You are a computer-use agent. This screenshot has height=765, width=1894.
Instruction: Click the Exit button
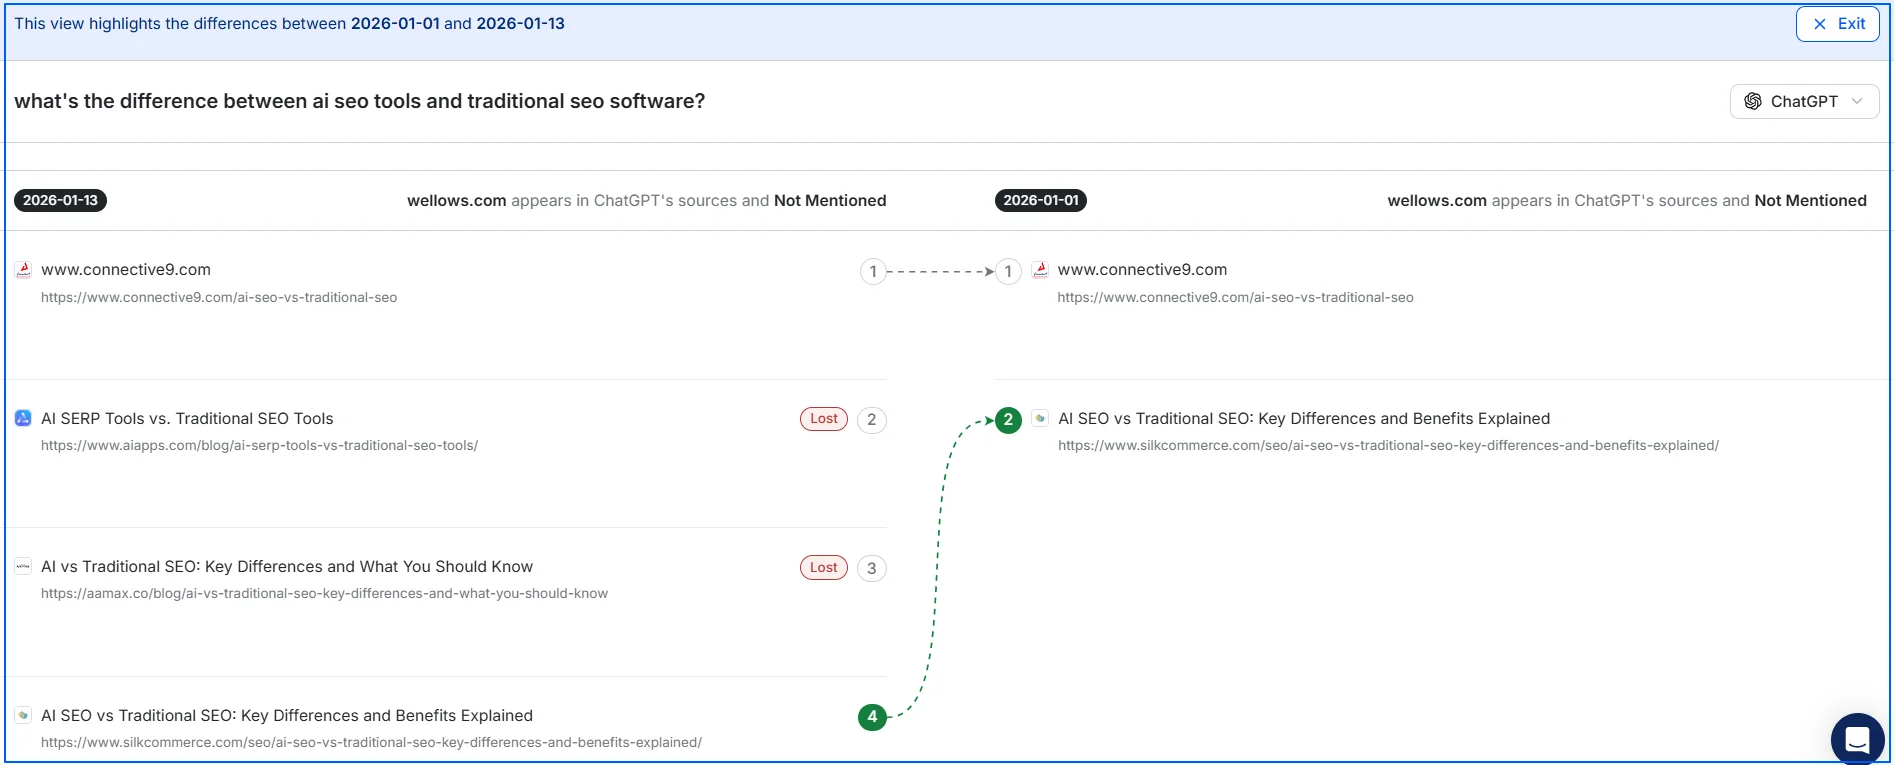pos(1837,24)
